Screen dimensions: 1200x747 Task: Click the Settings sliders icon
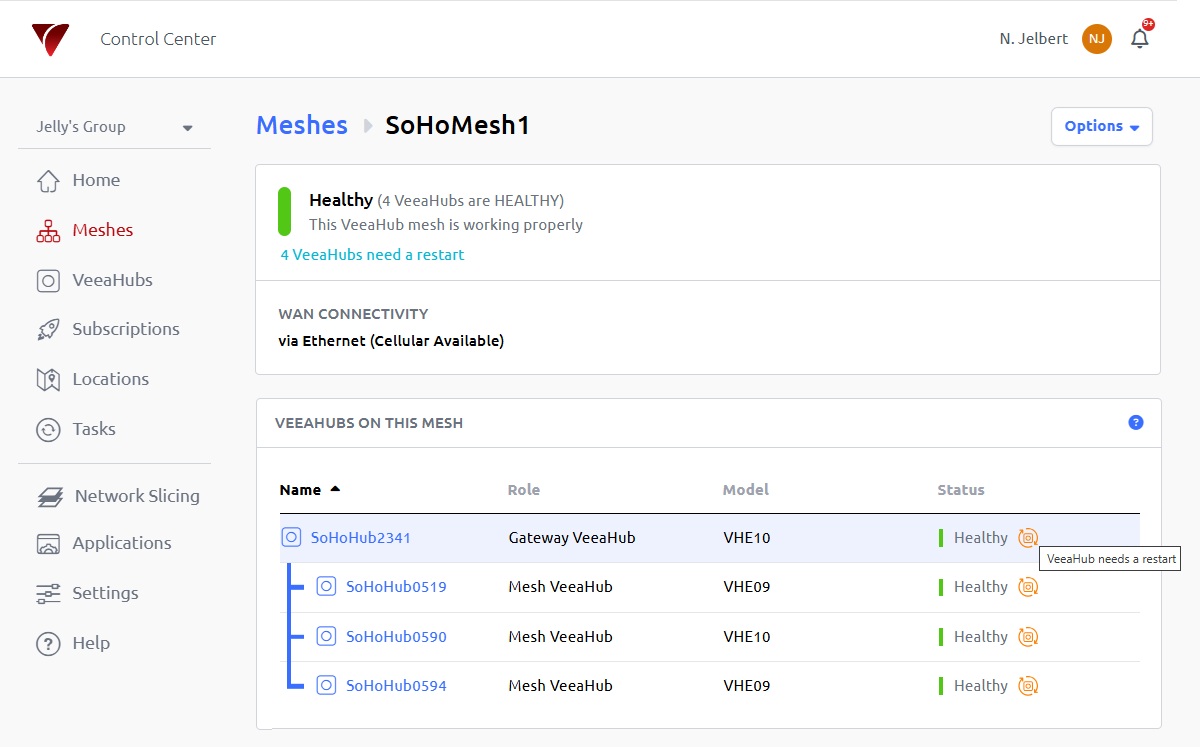pyautogui.click(x=48, y=594)
